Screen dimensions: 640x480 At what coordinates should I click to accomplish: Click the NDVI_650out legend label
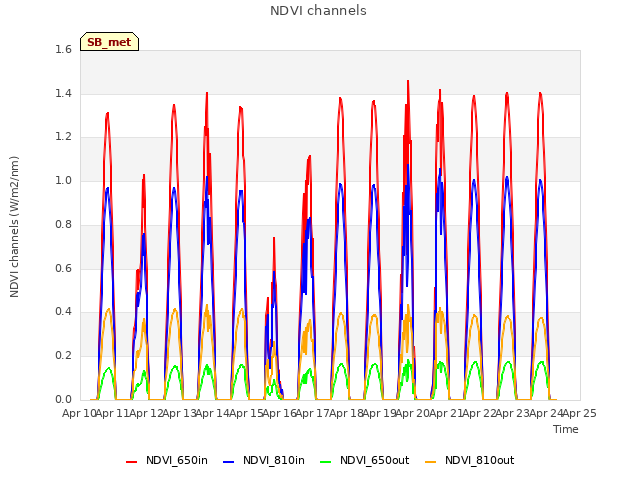(x=374, y=460)
